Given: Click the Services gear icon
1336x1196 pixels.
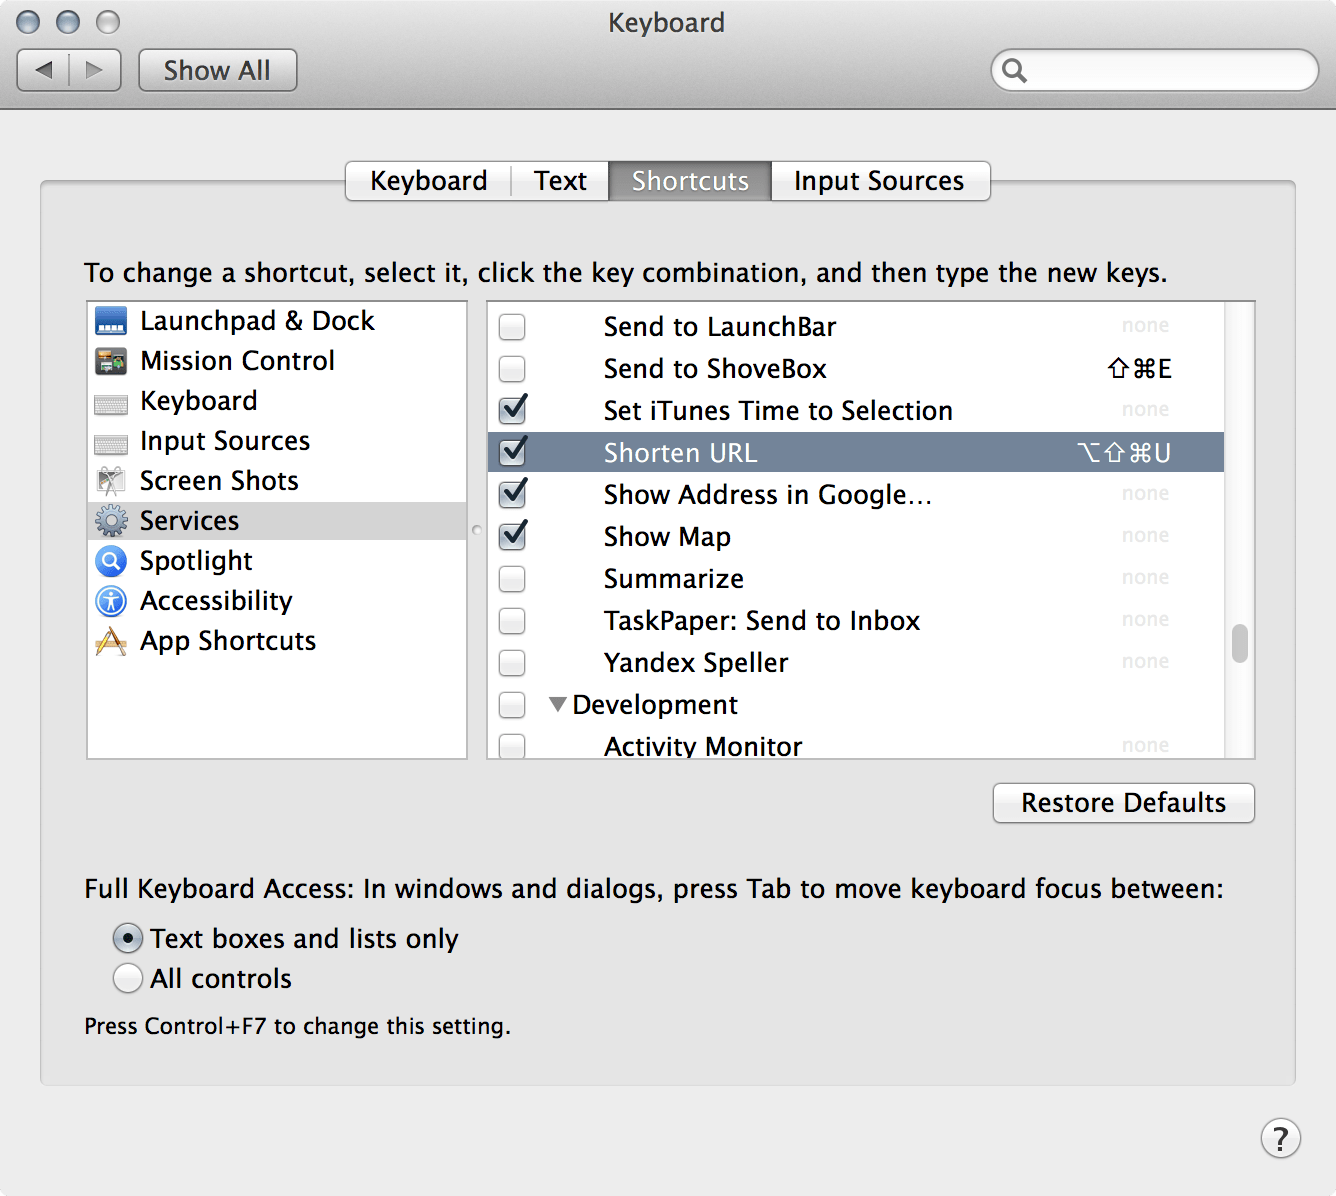Looking at the screenshot, I should (111, 521).
